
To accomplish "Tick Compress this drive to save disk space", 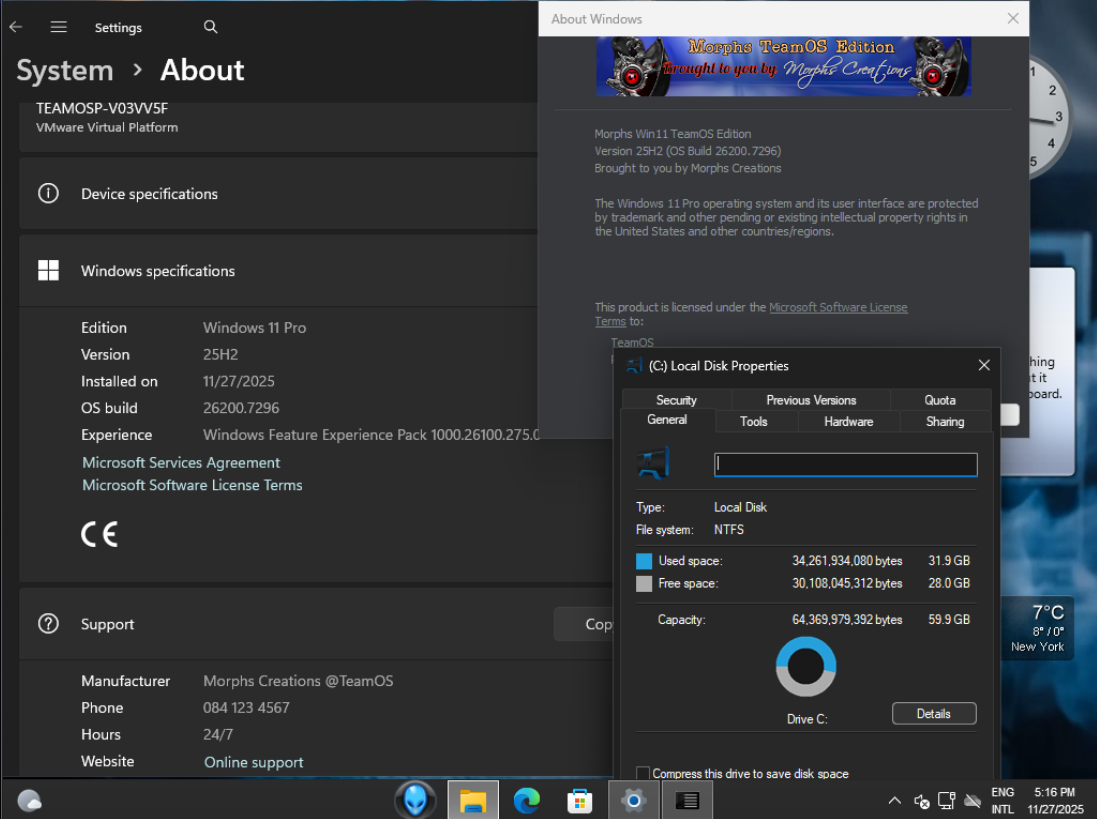I will [643, 773].
